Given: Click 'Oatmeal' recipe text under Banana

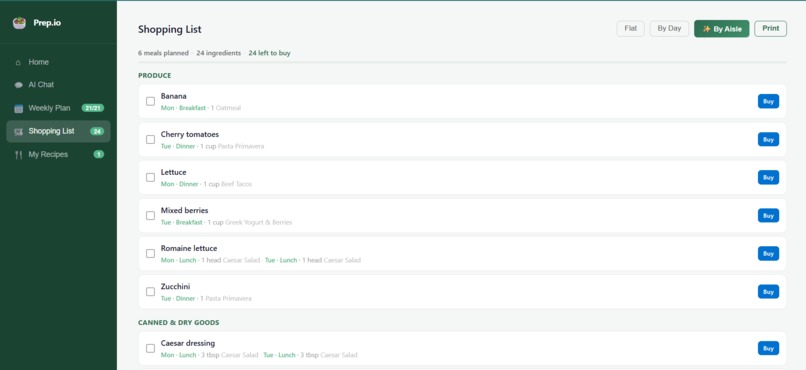Looking at the screenshot, I should [228, 108].
